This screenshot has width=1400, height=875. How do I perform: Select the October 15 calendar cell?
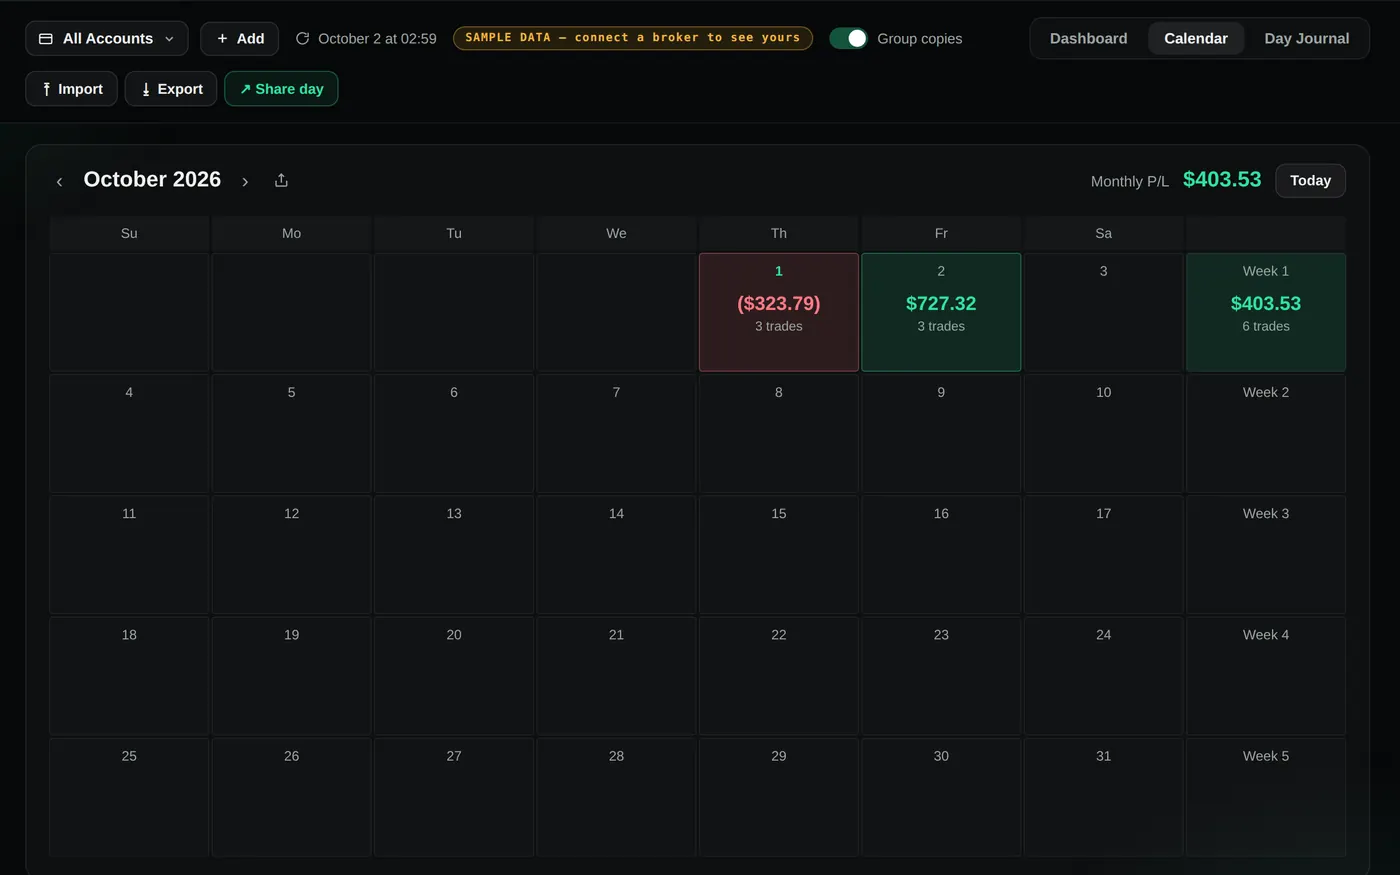779,555
